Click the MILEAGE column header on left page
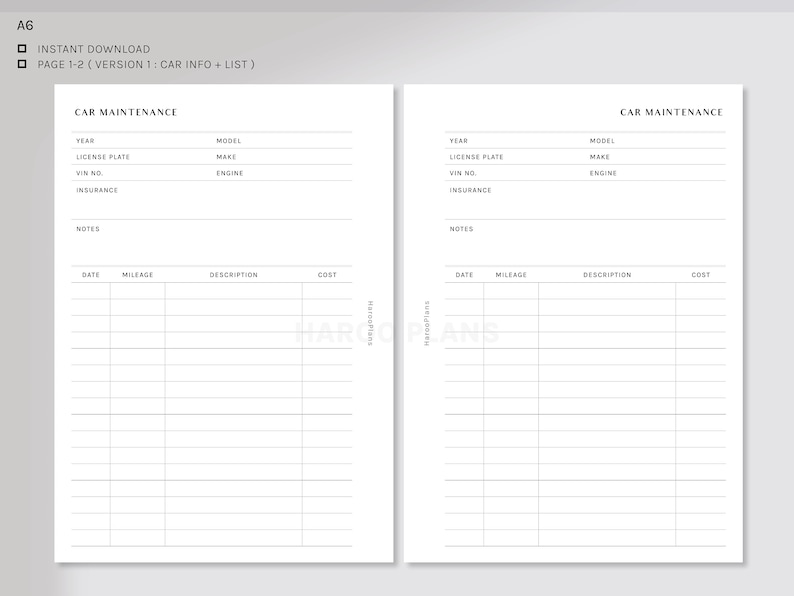The width and height of the screenshot is (794, 596). (x=138, y=275)
